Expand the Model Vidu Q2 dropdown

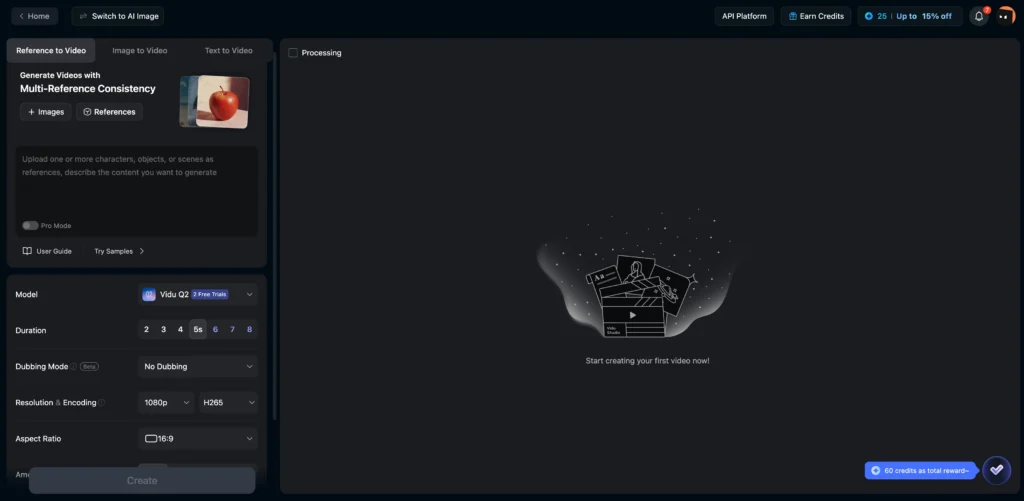pyautogui.click(x=197, y=294)
